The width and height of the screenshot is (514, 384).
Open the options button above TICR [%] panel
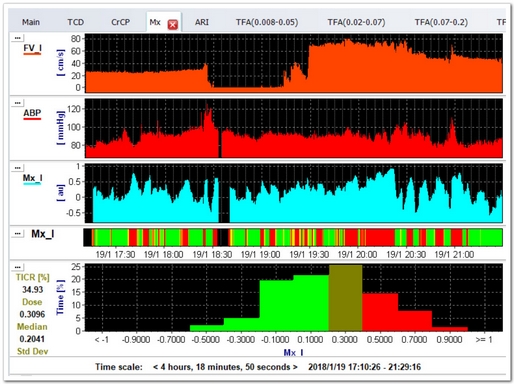coord(17,267)
